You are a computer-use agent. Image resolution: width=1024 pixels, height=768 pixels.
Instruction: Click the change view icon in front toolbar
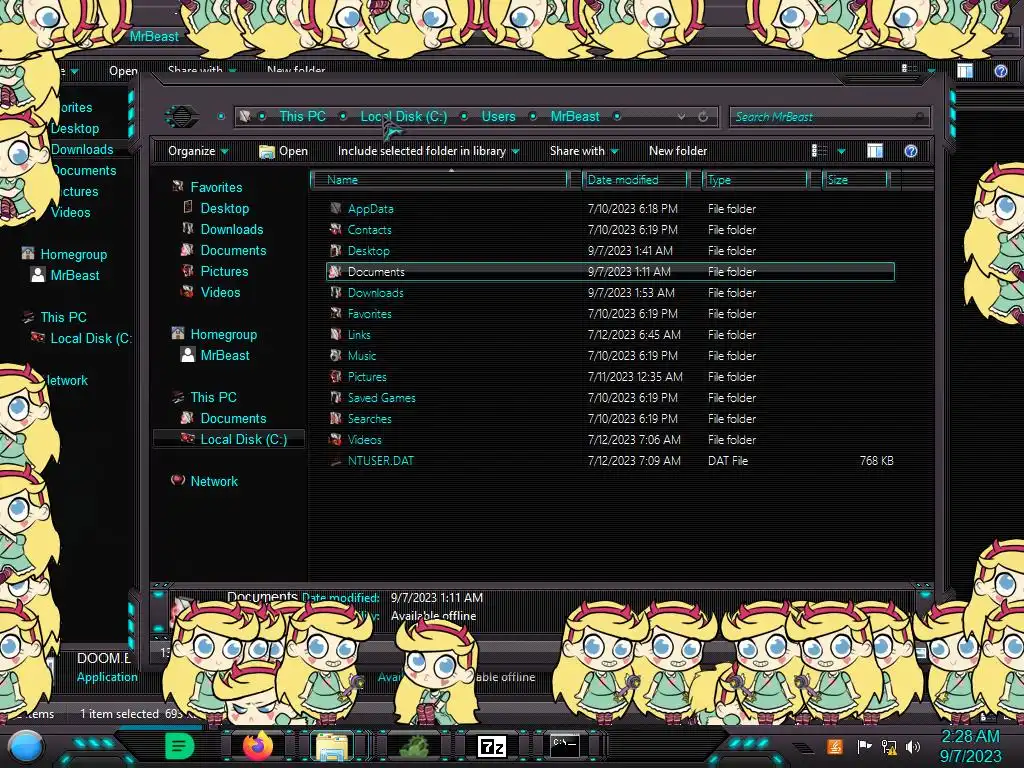click(x=818, y=151)
